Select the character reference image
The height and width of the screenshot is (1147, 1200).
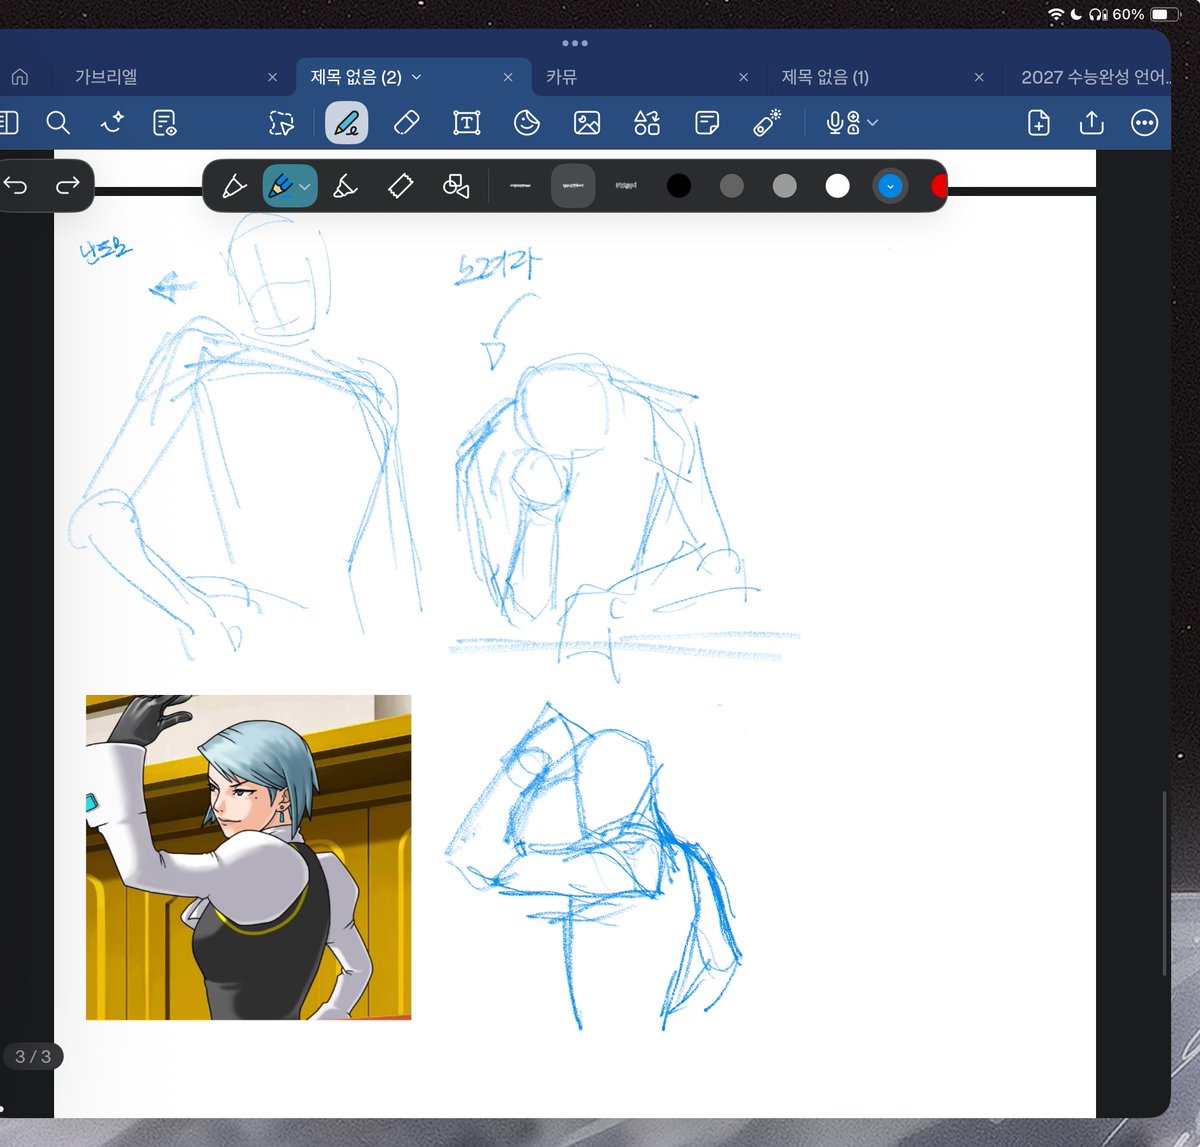tap(248, 857)
